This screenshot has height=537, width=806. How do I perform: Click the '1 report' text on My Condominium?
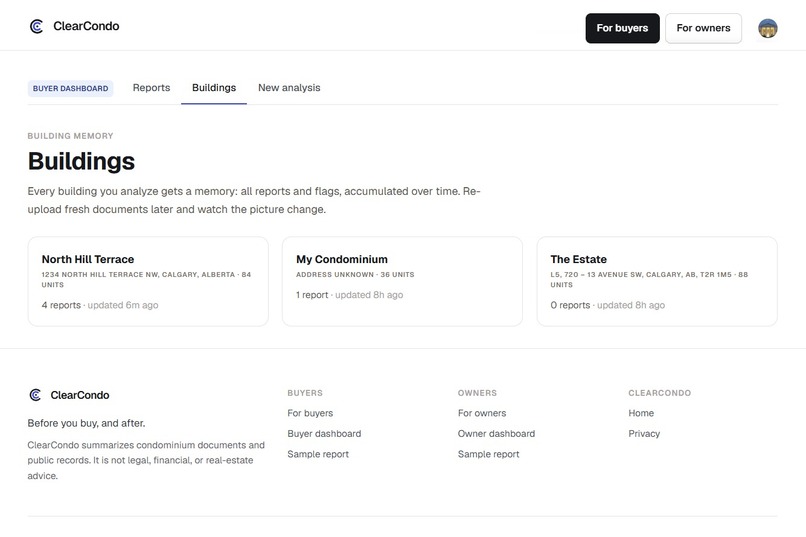pos(312,295)
